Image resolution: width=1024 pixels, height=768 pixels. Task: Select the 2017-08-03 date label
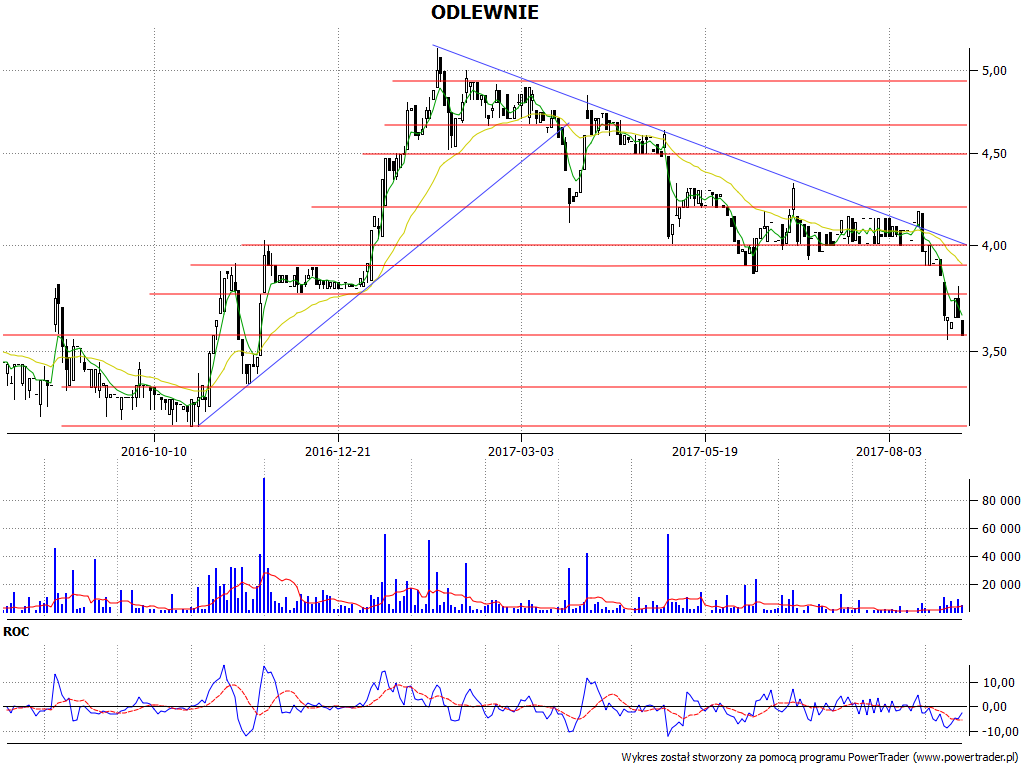[x=889, y=451]
